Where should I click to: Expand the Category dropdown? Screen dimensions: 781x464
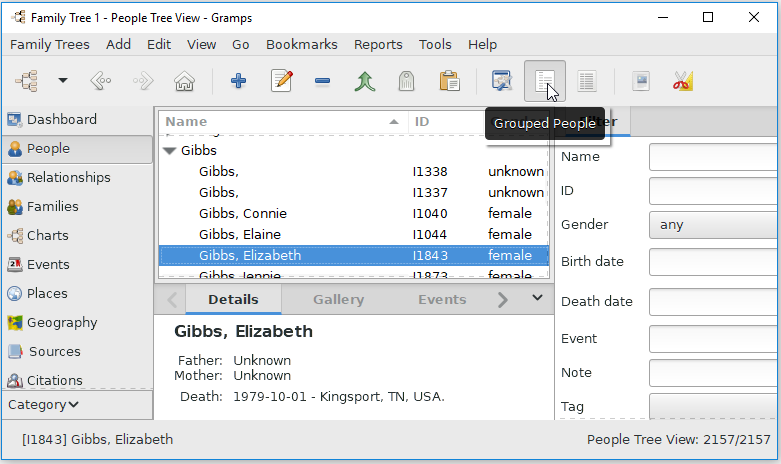coord(77,405)
